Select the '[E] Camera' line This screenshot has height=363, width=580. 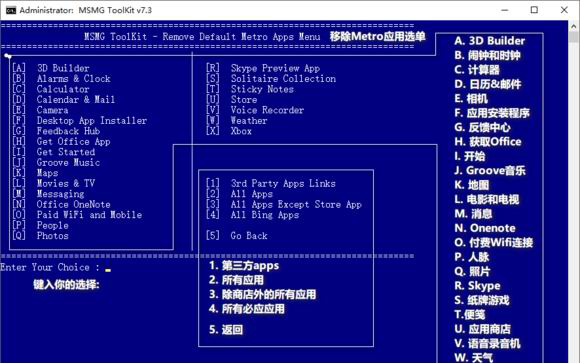[x=40, y=110]
